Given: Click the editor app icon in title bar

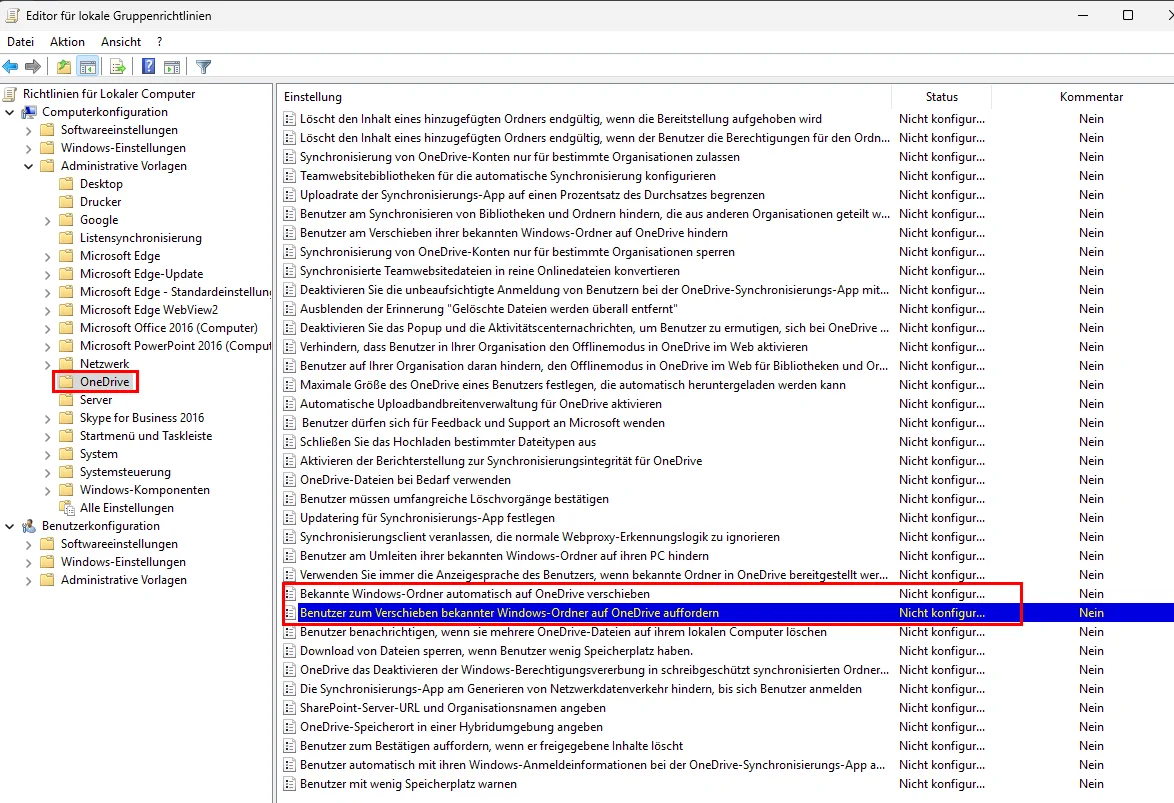Looking at the screenshot, I should (x=12, y=15).
